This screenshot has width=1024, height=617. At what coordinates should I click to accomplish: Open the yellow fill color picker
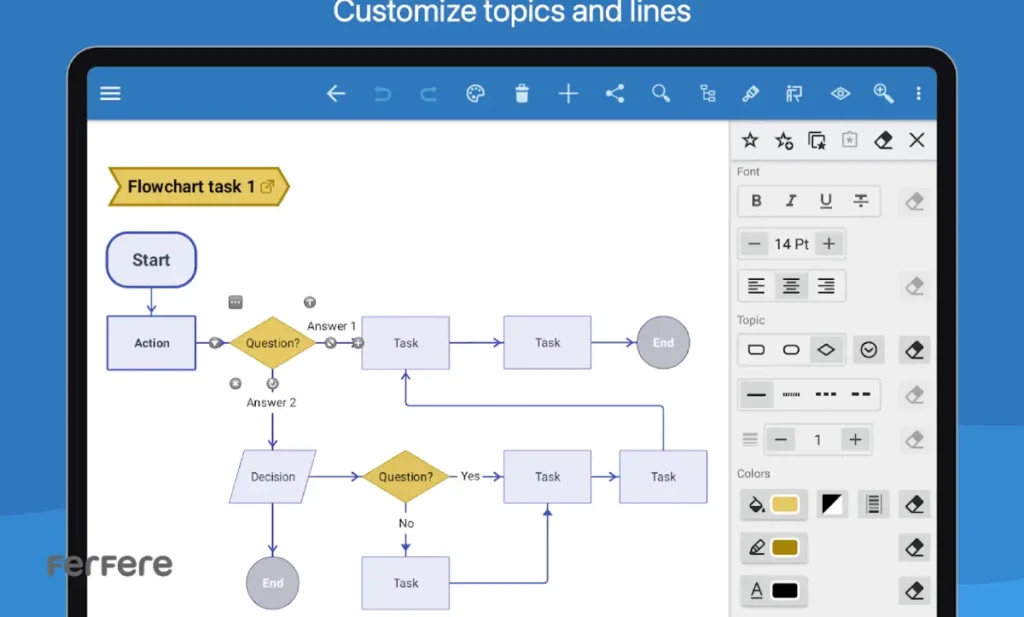point(785,505)
